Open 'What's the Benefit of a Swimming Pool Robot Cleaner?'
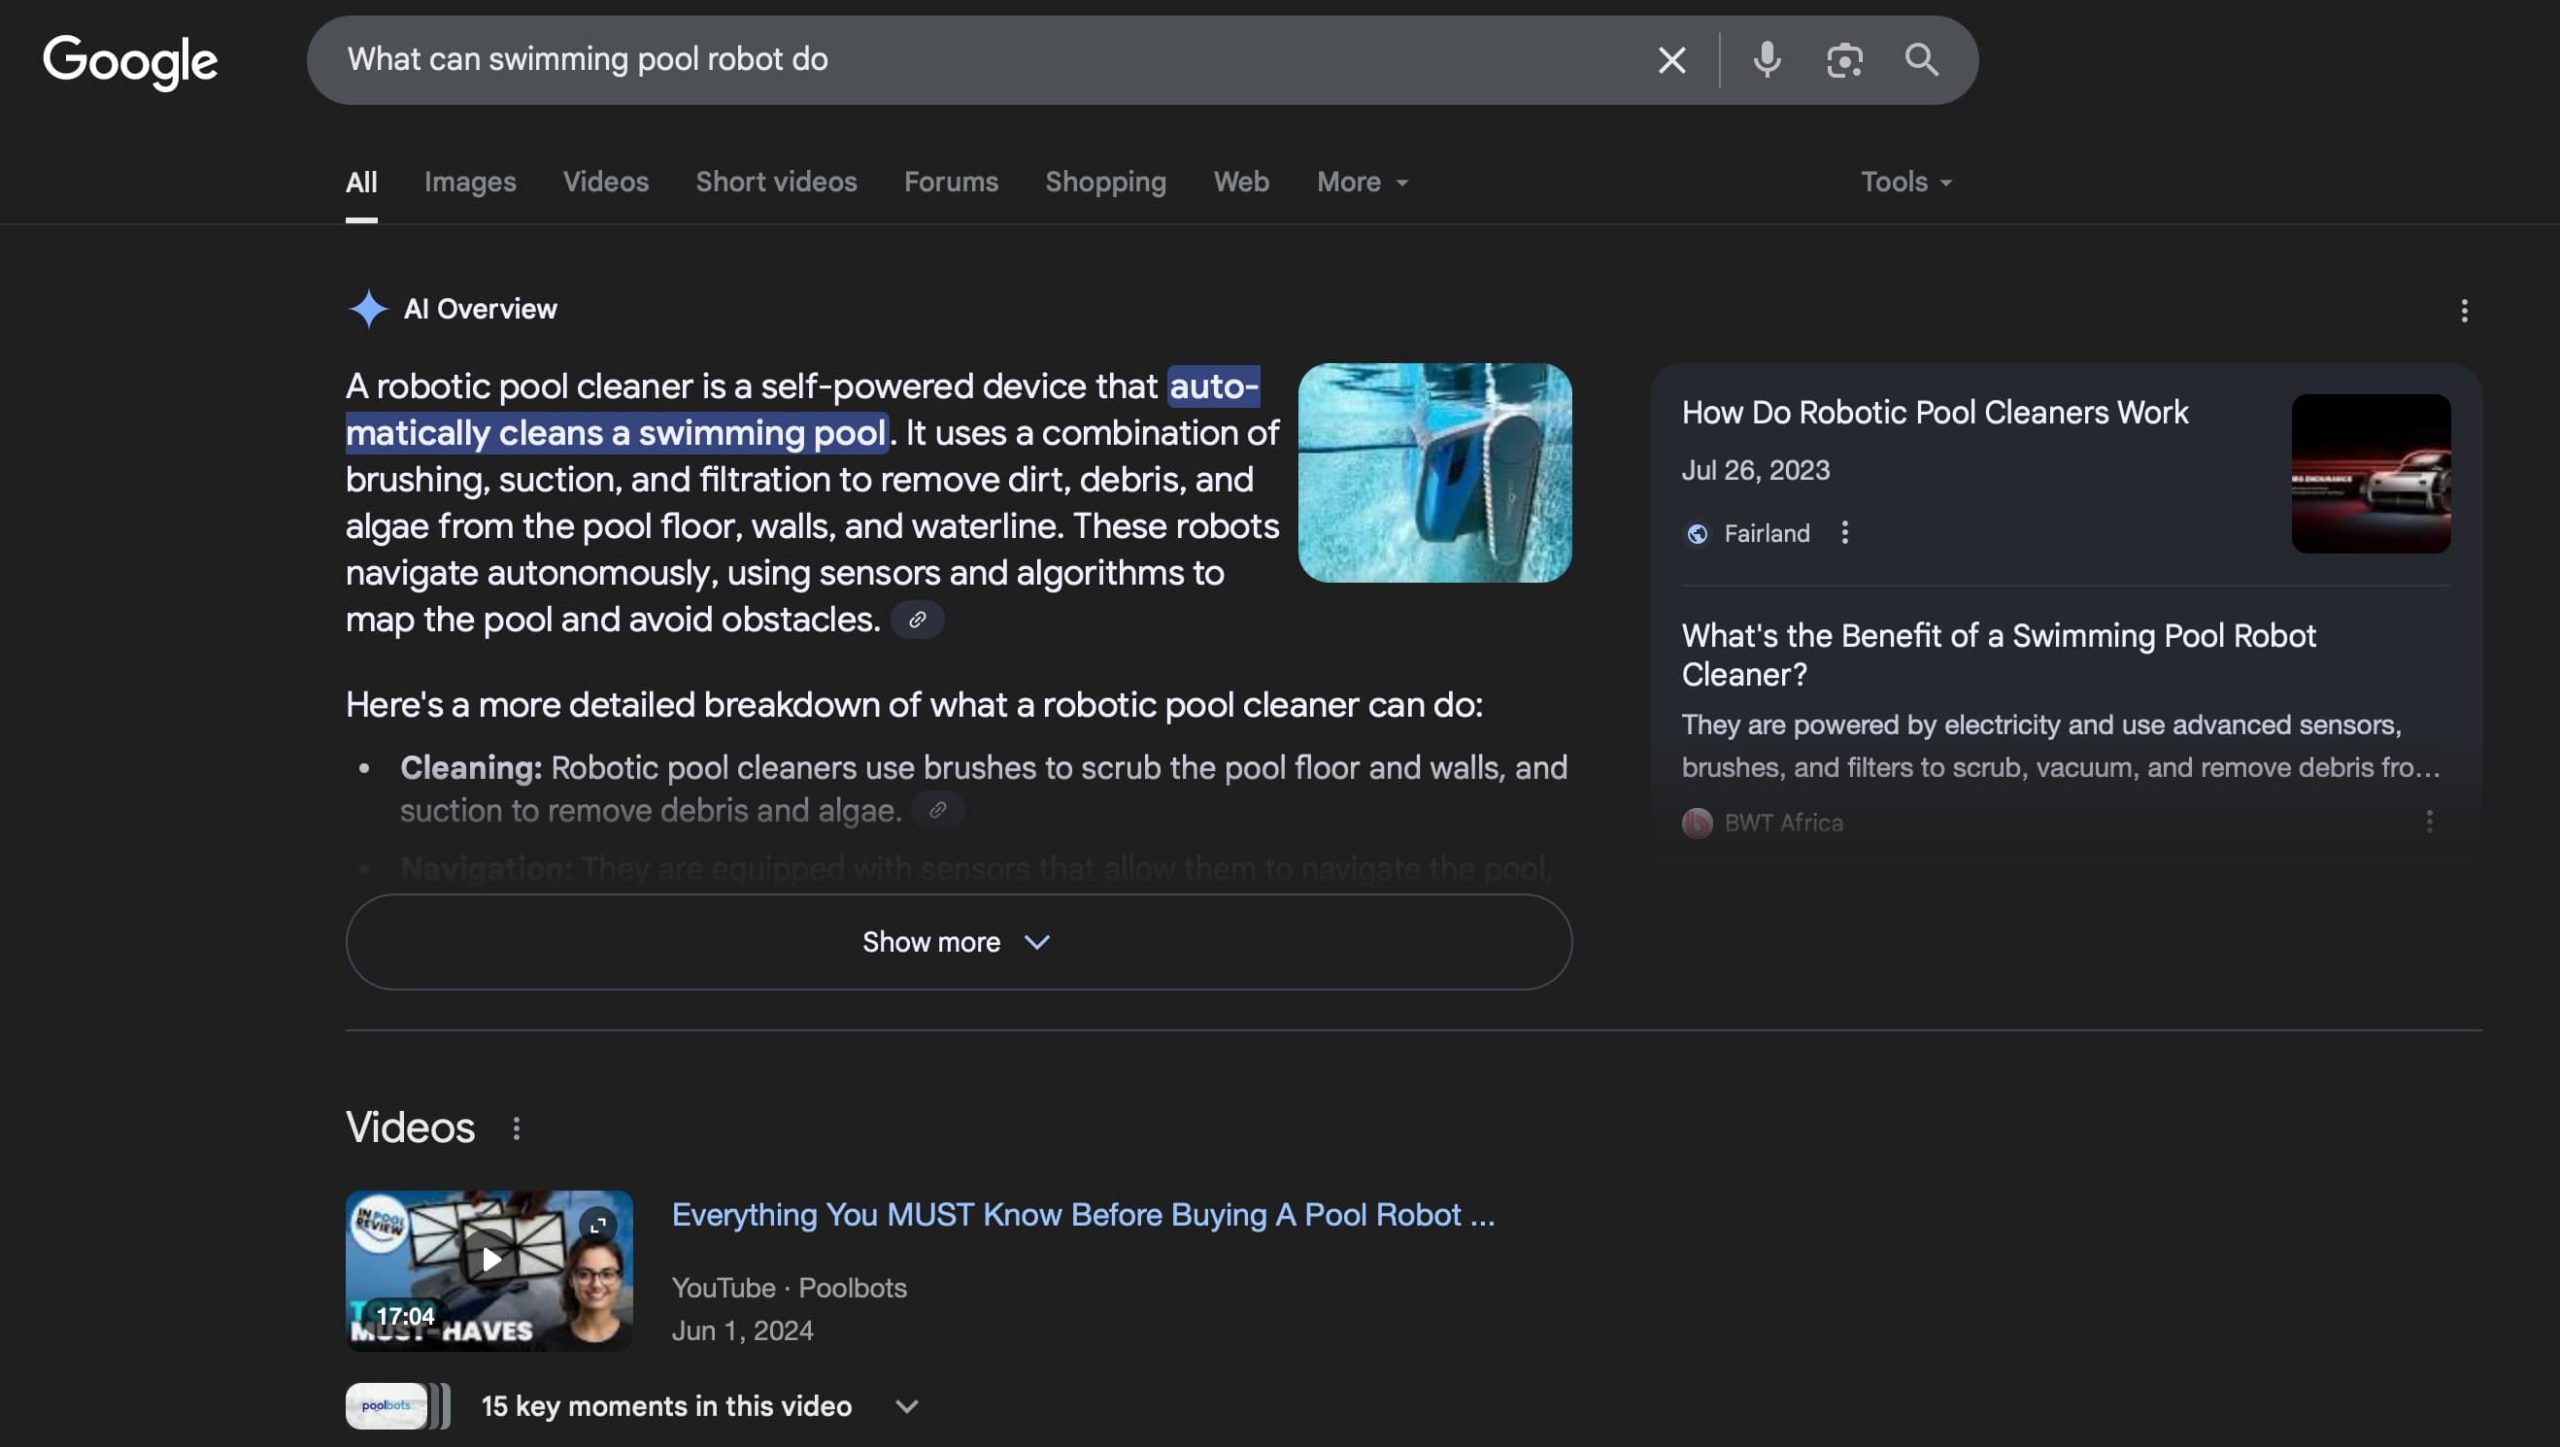This screenshot has width=2560, height=1447. click(x=1998, y=655)
